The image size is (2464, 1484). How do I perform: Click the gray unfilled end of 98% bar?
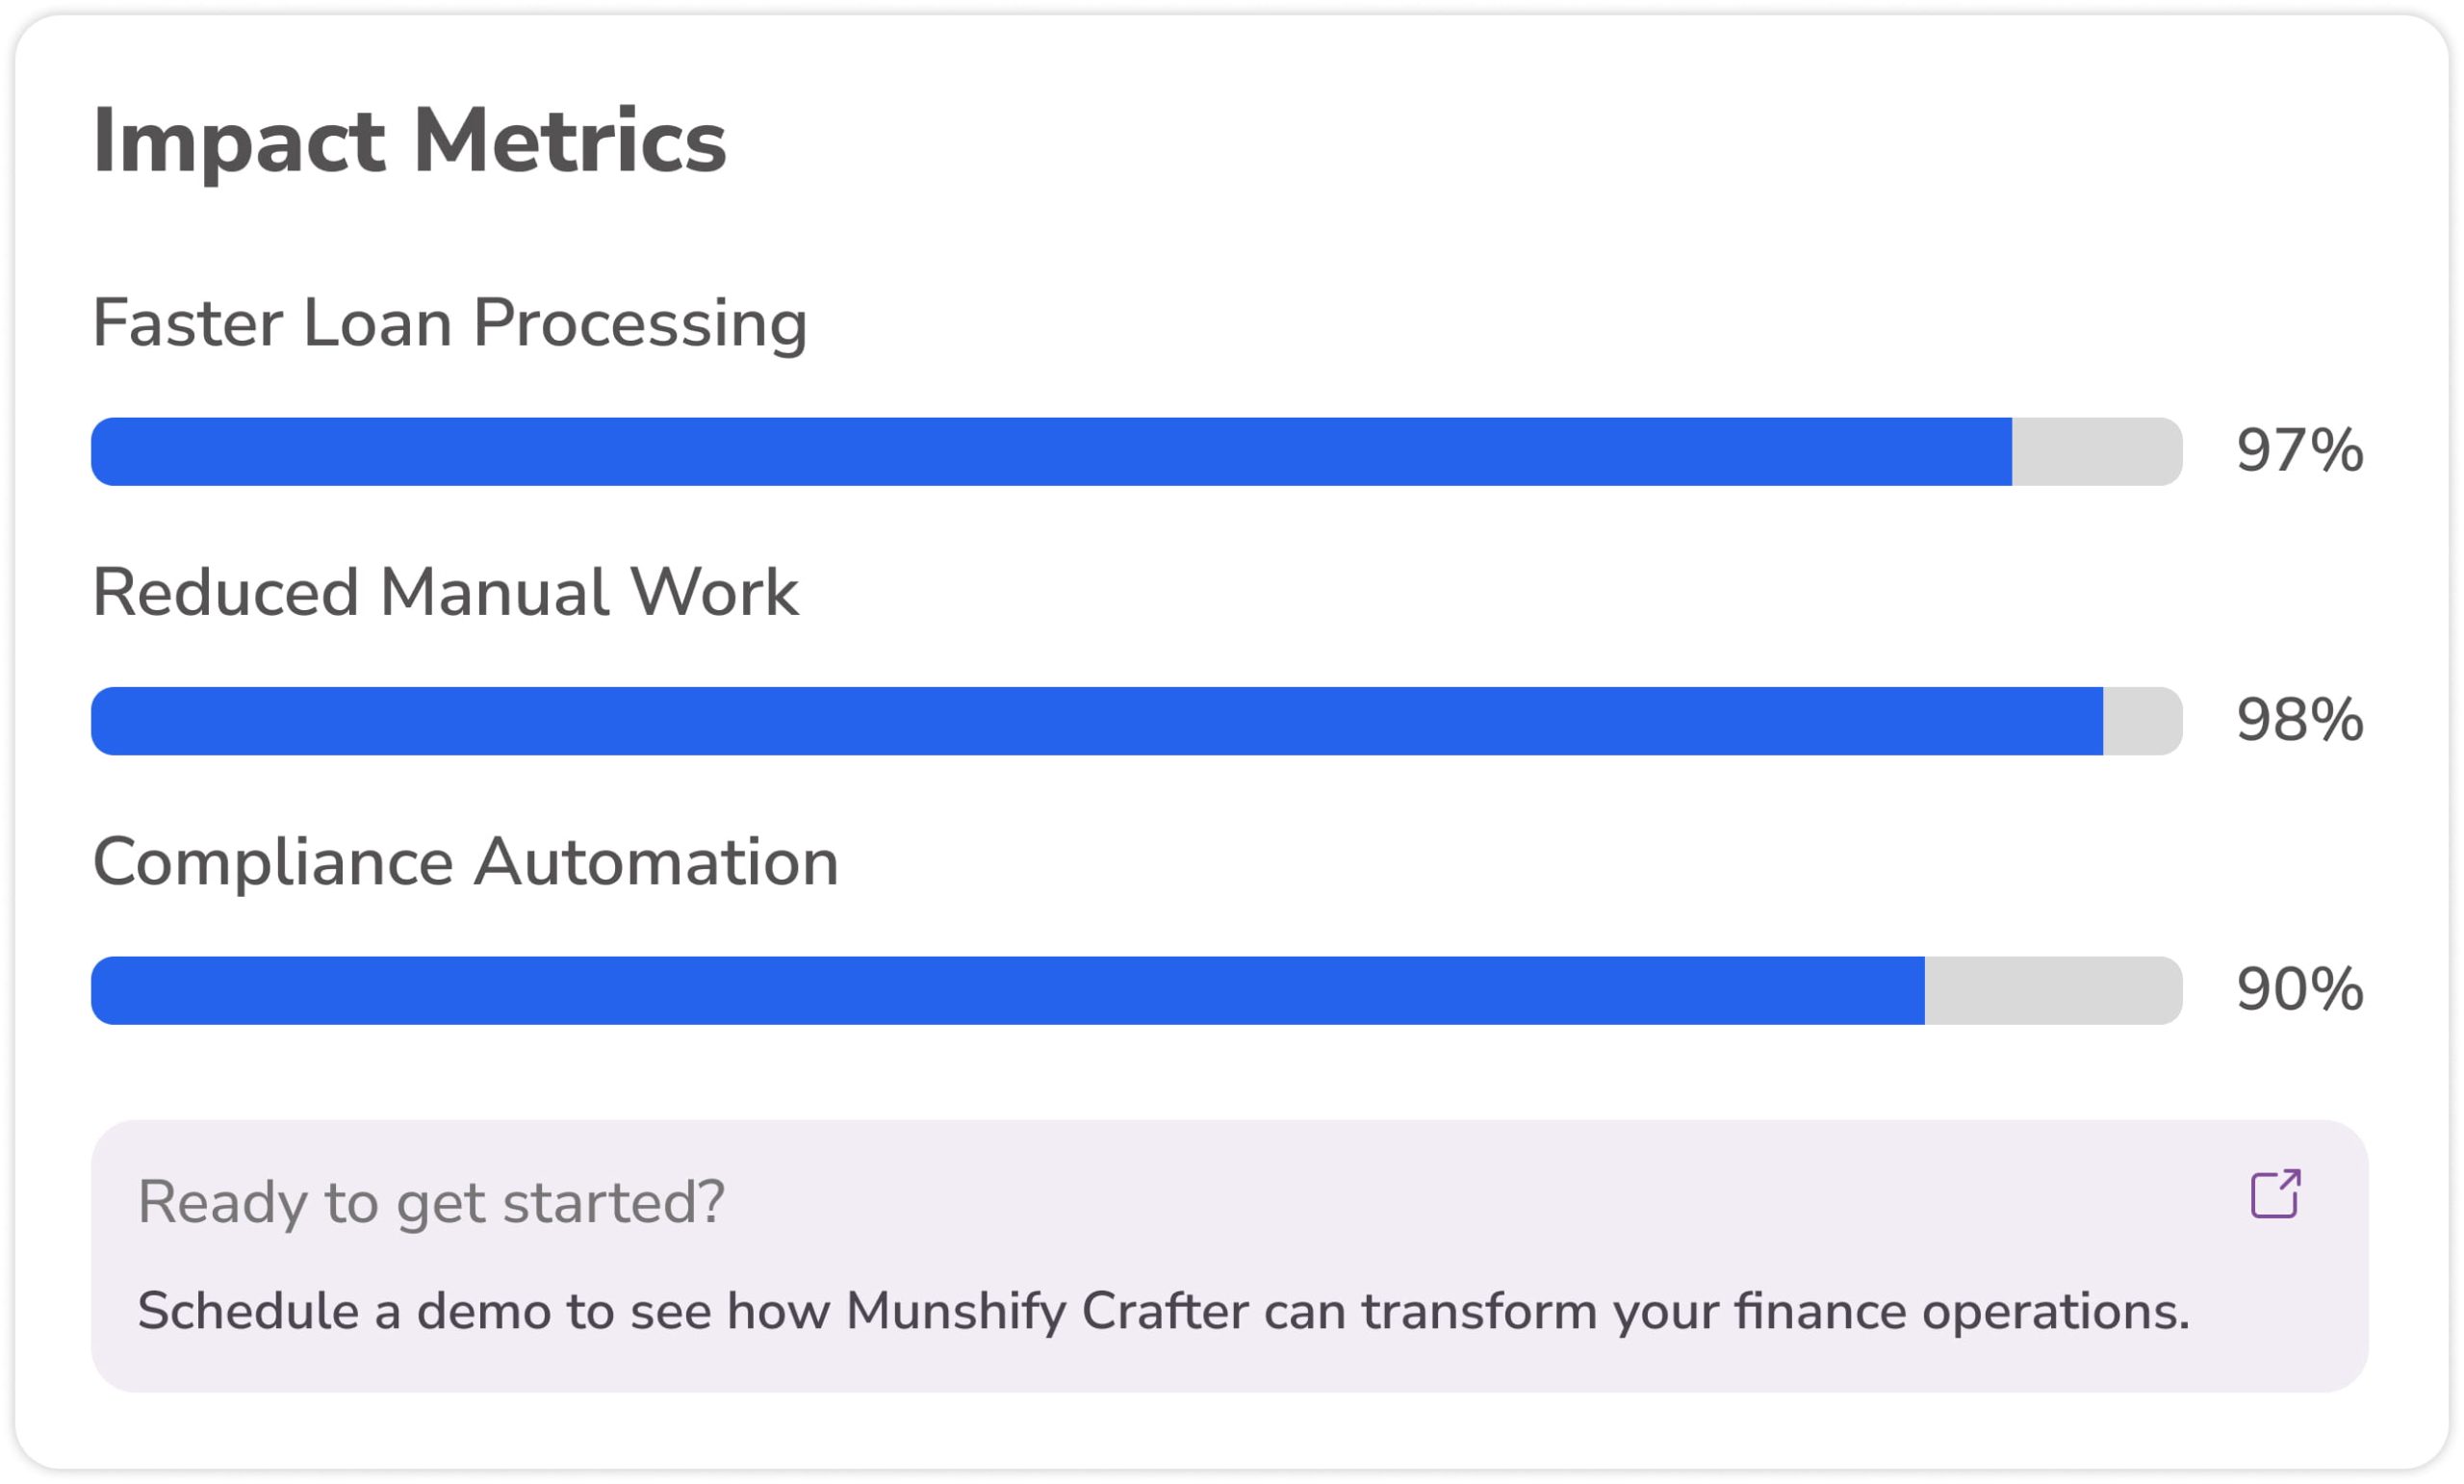(x=2143, y=721)
